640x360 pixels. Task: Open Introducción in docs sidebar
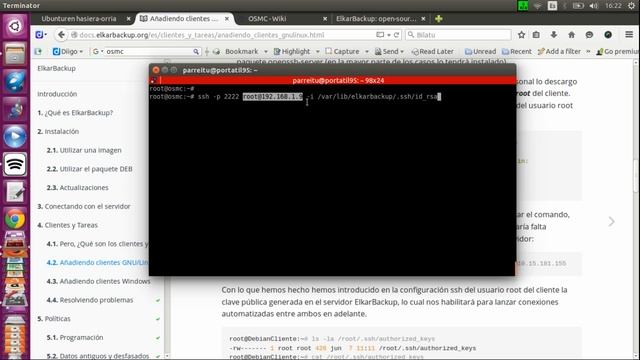(x=57, y=94)
